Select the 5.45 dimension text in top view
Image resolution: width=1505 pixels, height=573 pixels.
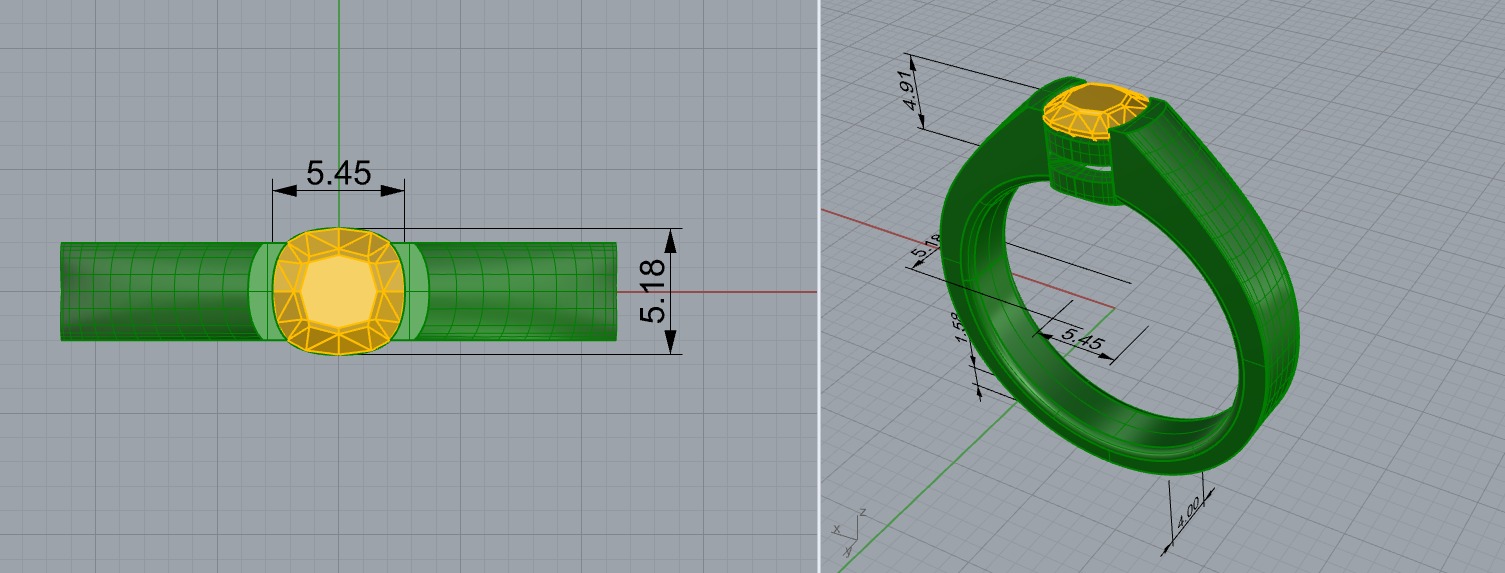(338, 173)
